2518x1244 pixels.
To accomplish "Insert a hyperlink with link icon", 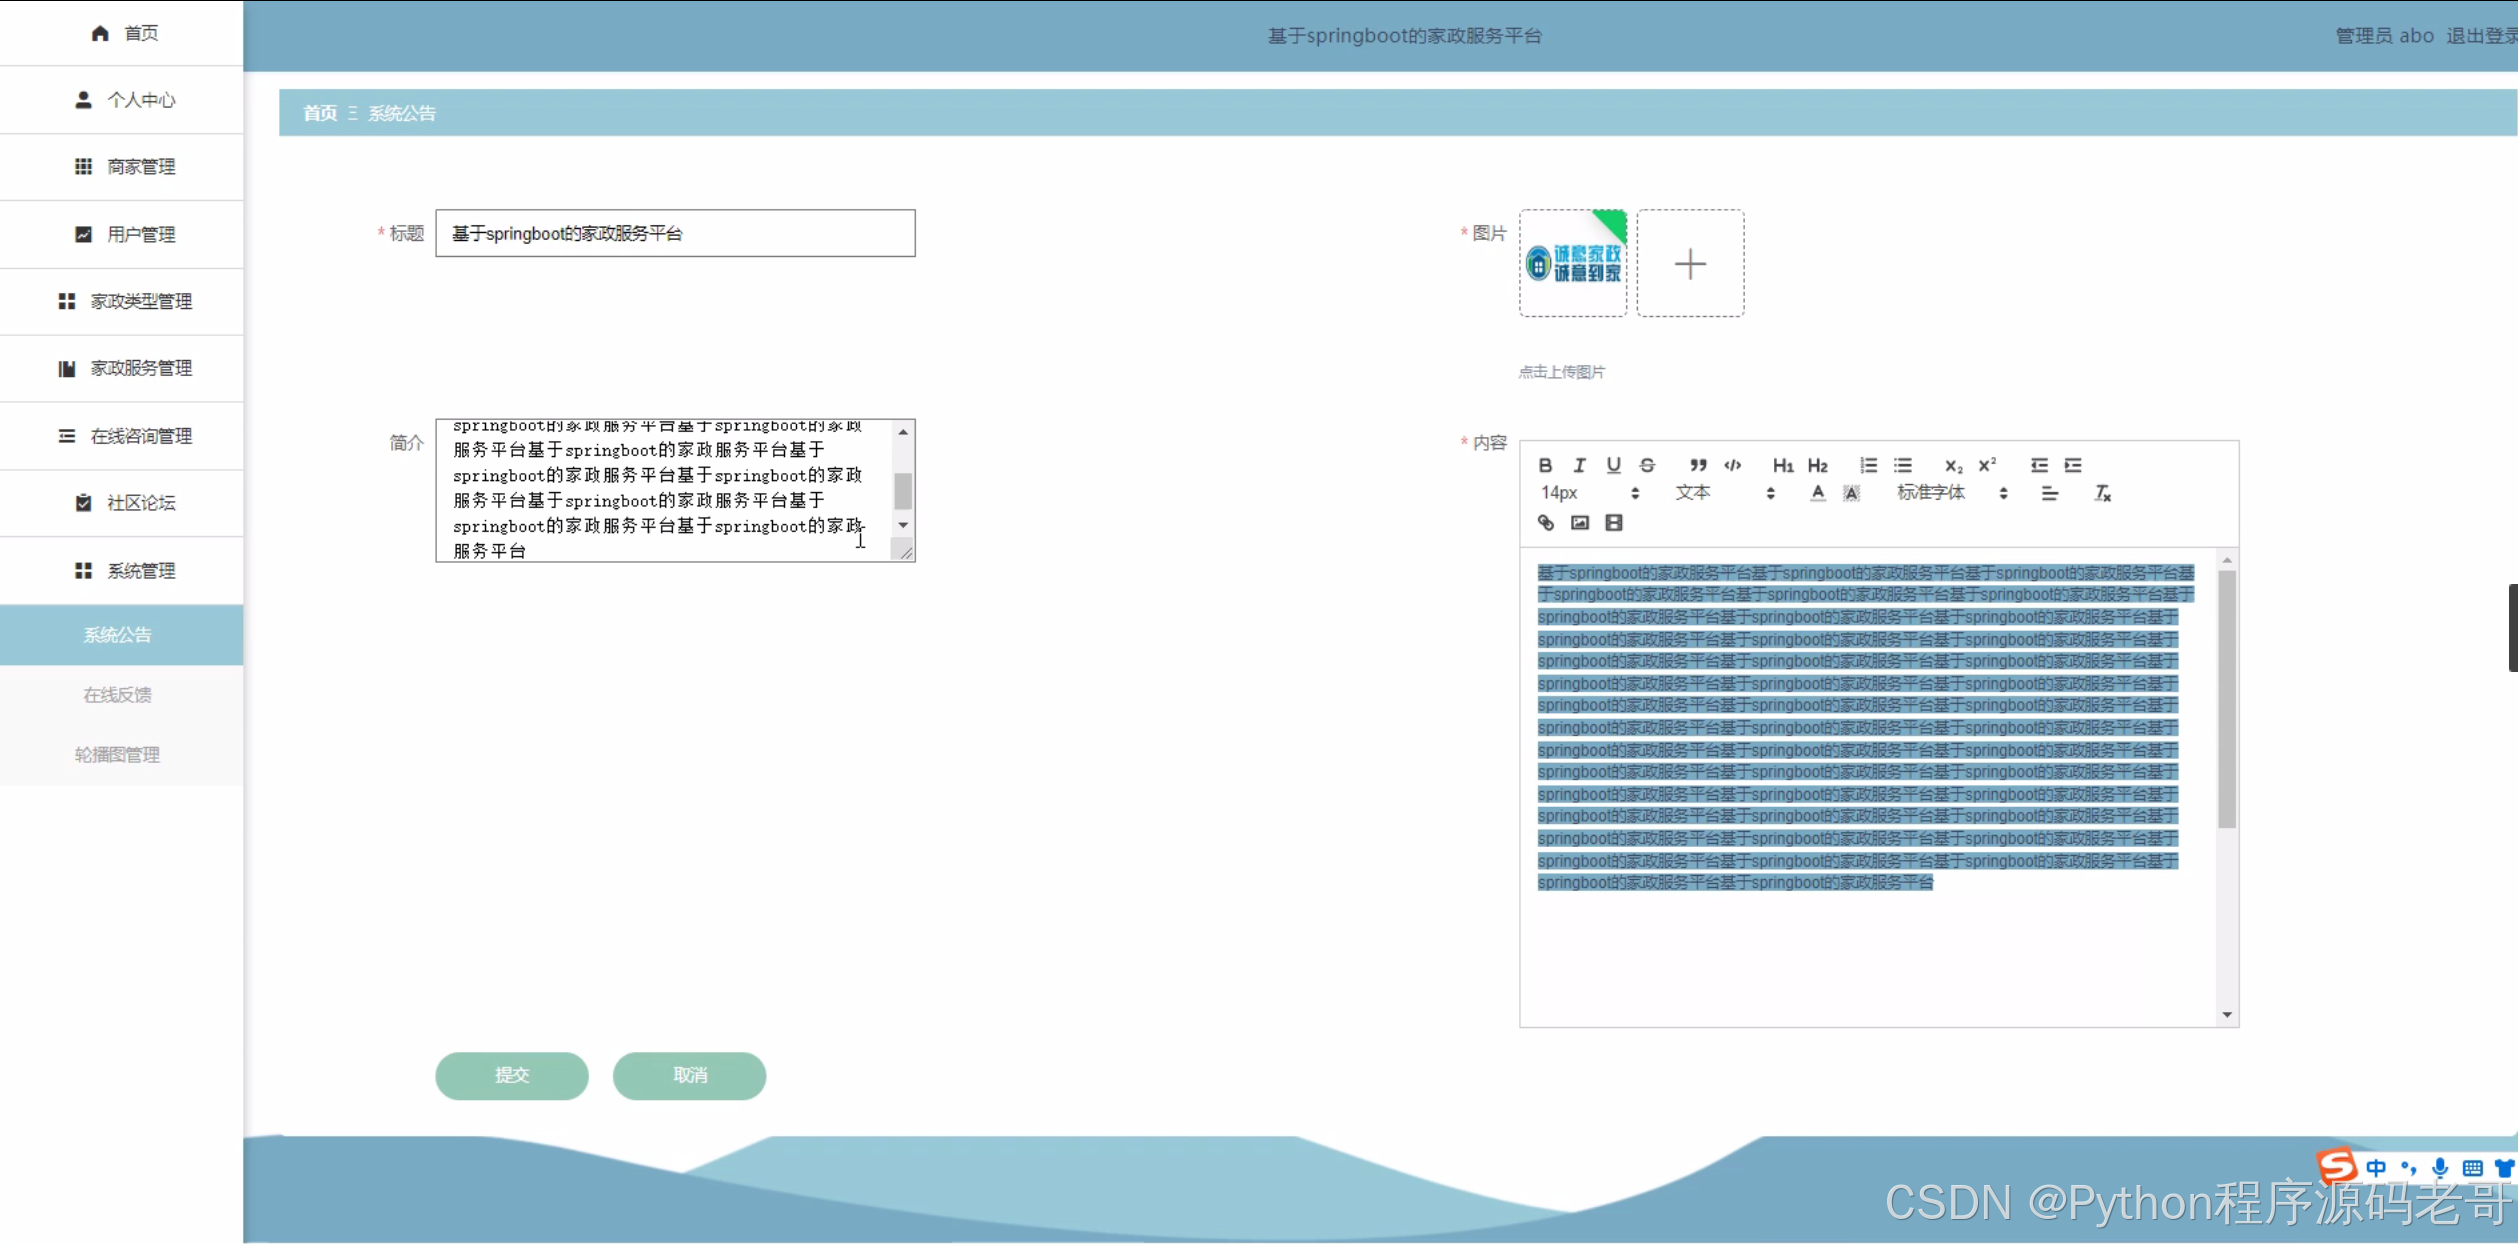I will [x=1545, y=523].
